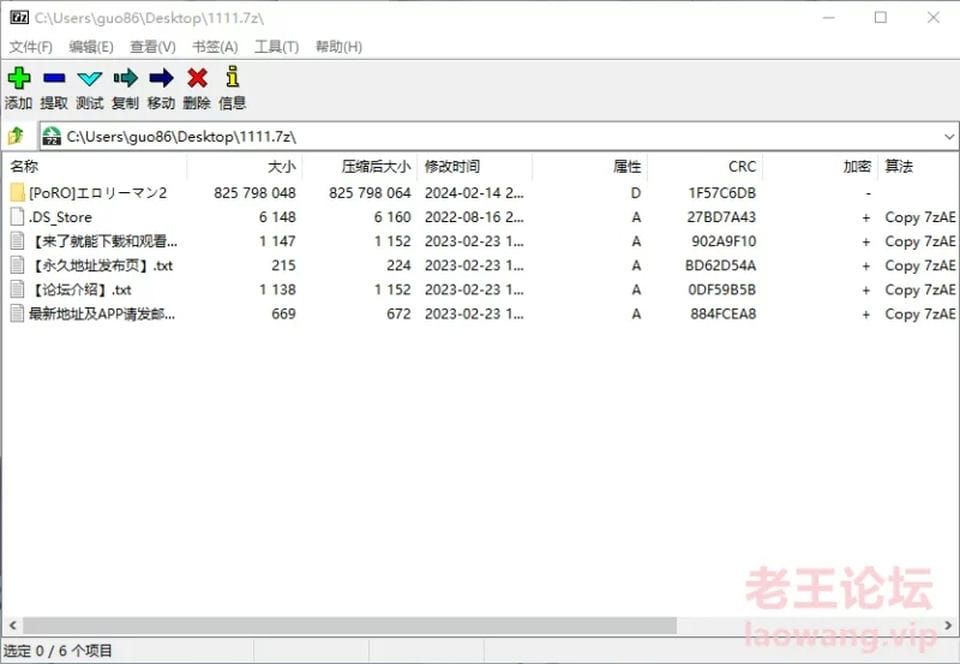Image resolution: width=960 pixels, height=664 pixels.
Task: Click the icon of 【永久地址发布页】.txt
Action: coord(17,266)
